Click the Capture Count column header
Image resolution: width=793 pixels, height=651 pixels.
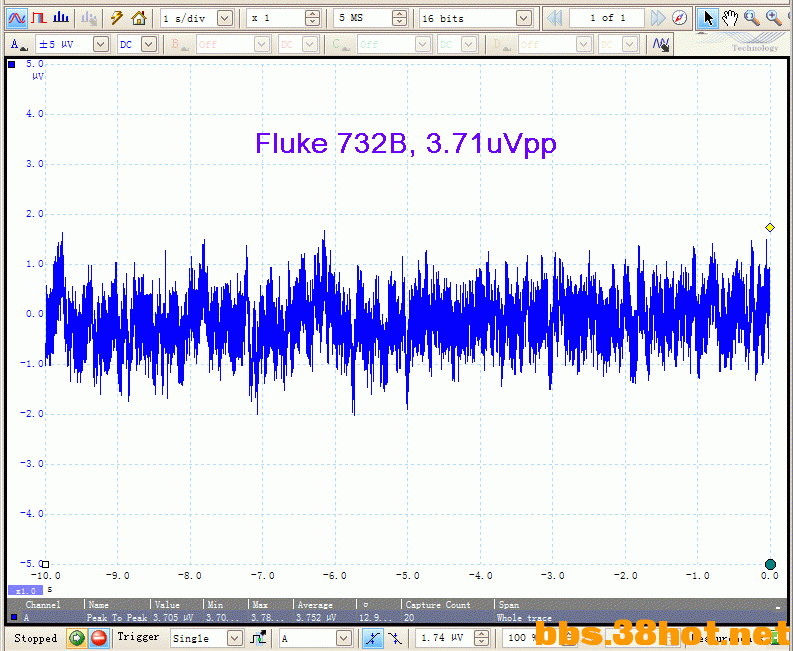pyautogui.click(x=437, y=604)
